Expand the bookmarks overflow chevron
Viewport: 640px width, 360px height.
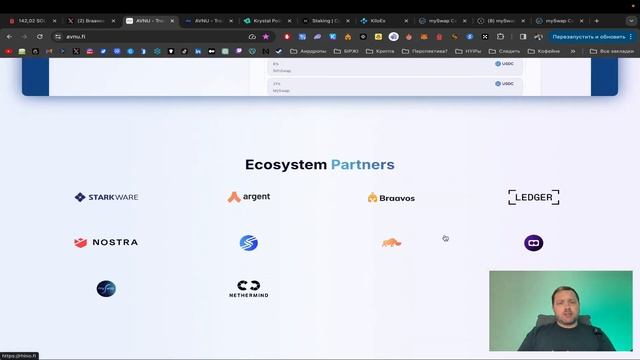click(x=573, y=51)
